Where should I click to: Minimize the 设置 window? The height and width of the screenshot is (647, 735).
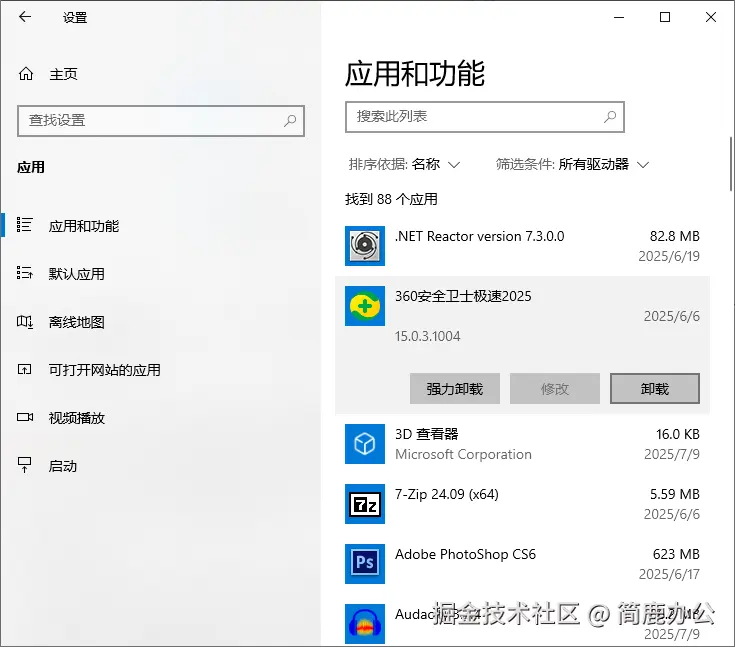619,17
